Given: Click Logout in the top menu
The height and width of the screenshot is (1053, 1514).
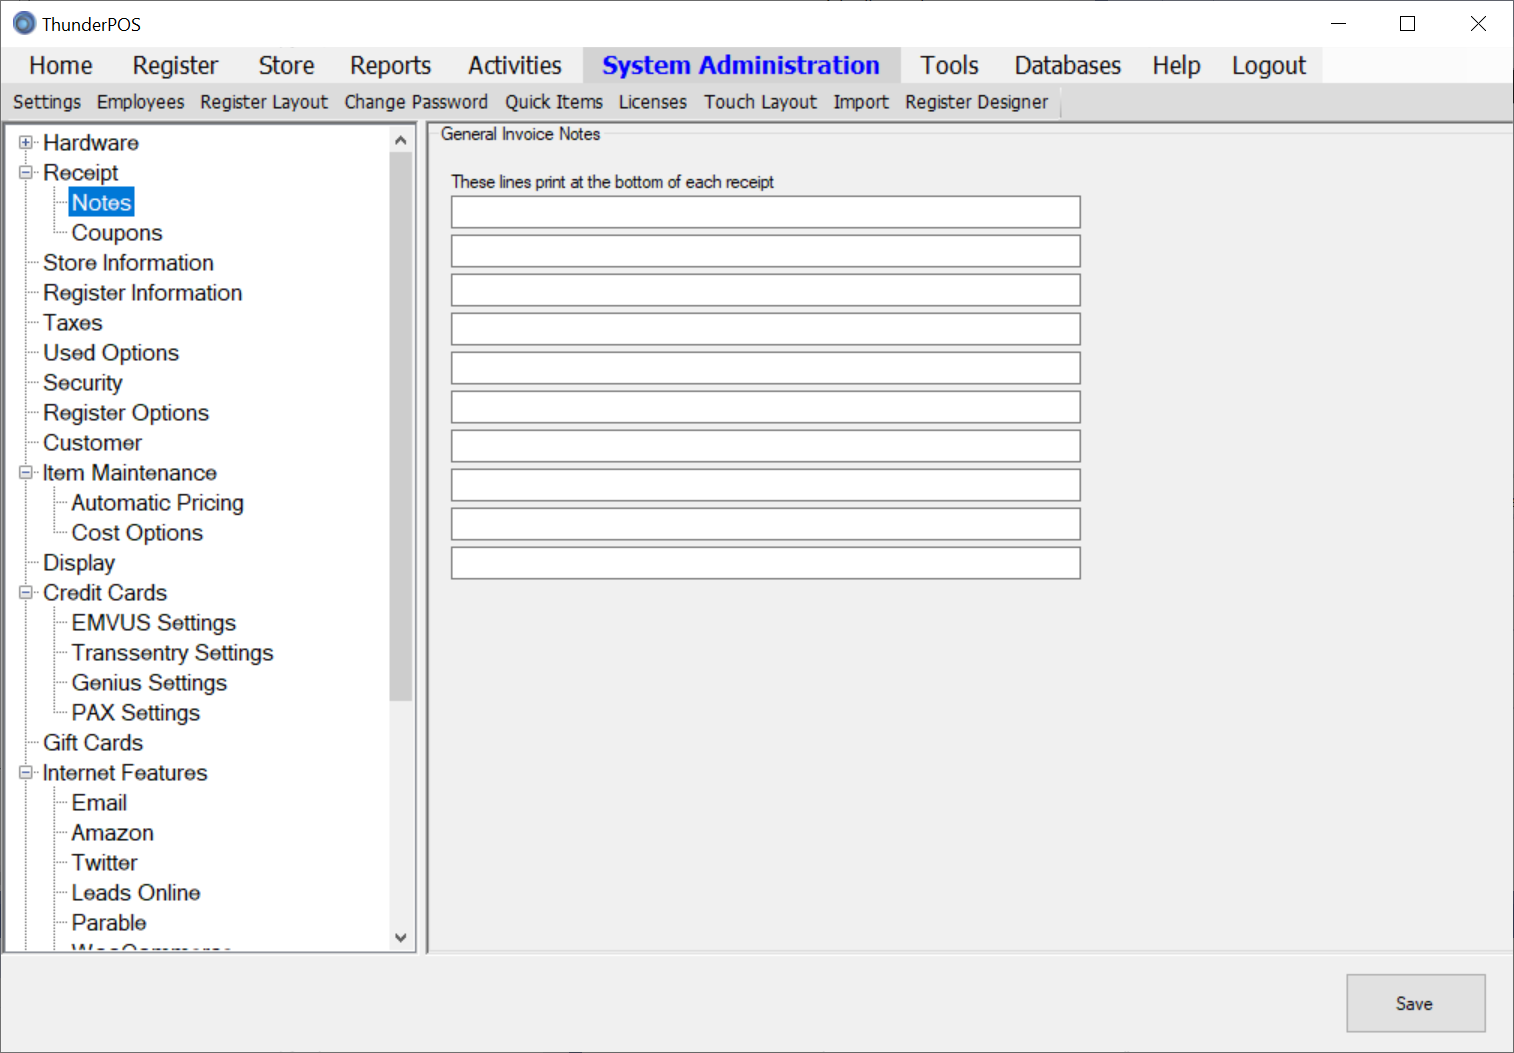Looking at the screenshot, I should pyautogui.click(x=1268, y=66).
